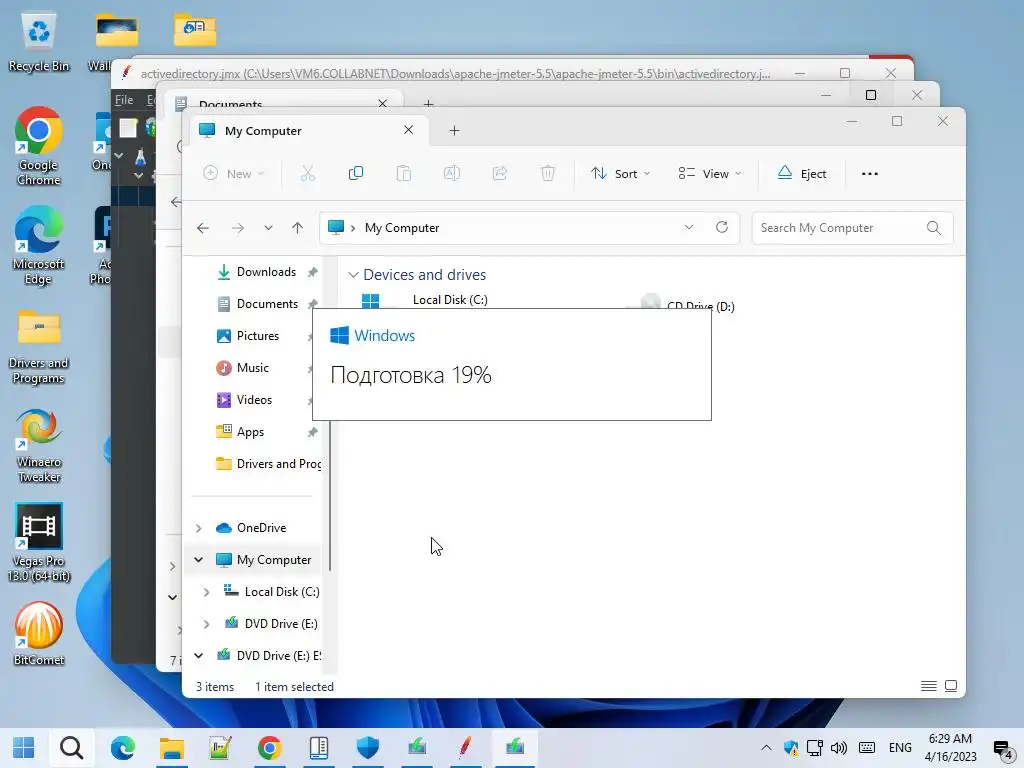The image size is (1024, 768).
Task: Select Local Disk (C:) drive item
Action: click(449, 300)
